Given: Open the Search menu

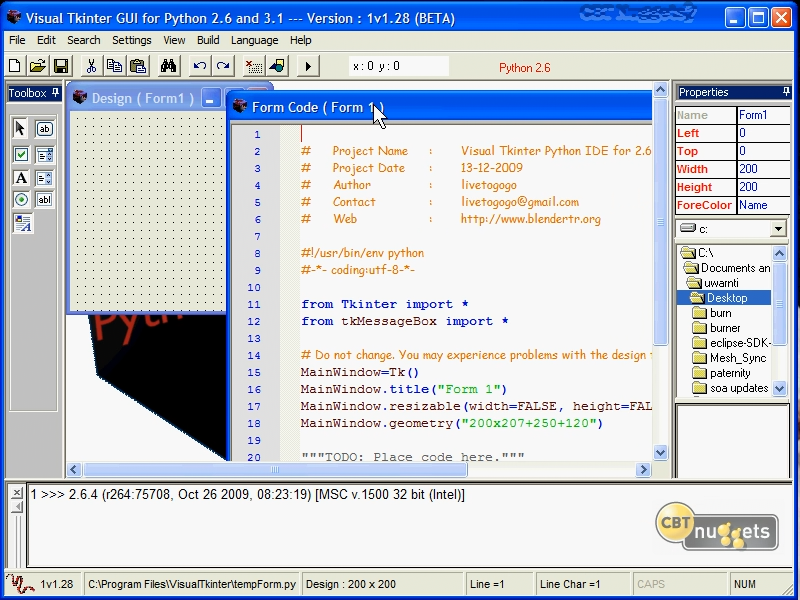Looking at the screenshot, I should click(84, 40).
